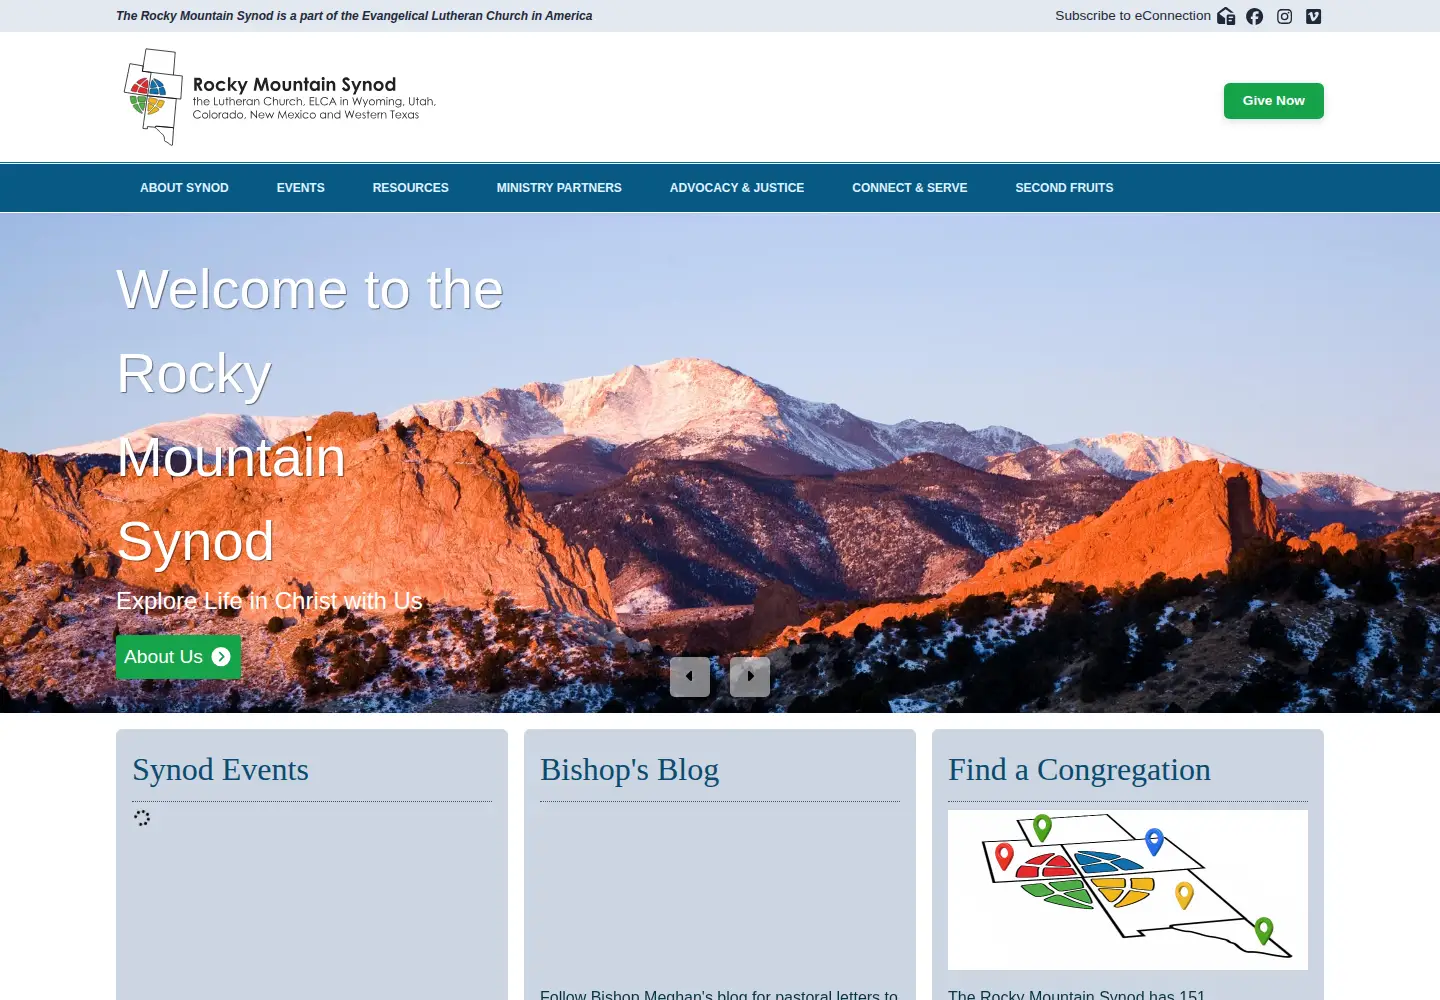Open the Ministry Partners menu
1440x1000 pixels.
(x=559, y=188)
